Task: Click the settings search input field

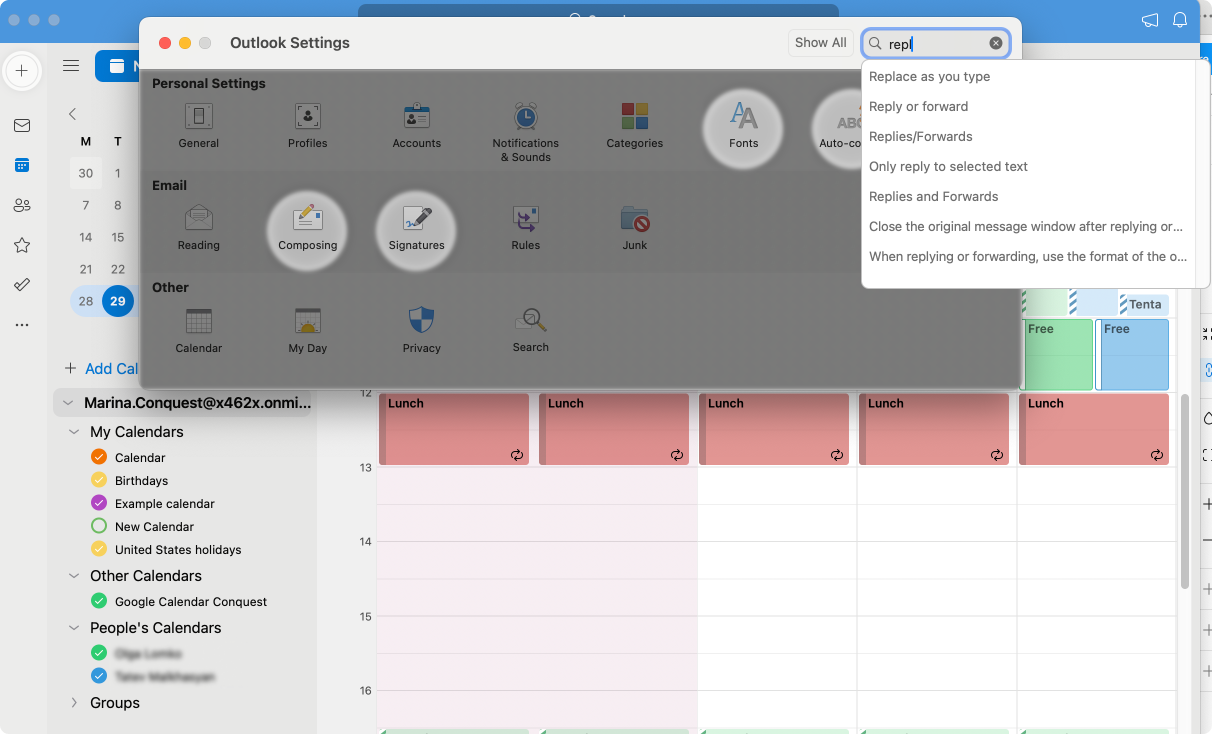Action: point(936,43)
